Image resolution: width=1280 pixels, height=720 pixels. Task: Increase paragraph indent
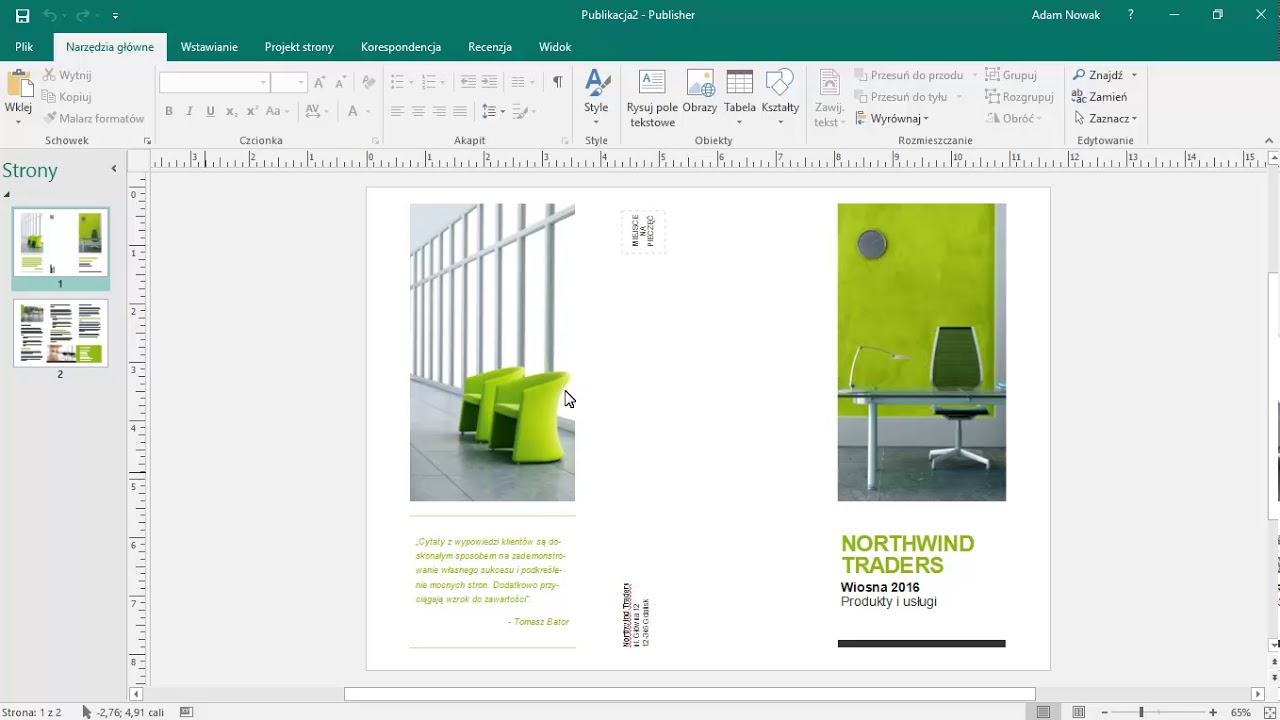click(489, 83)
